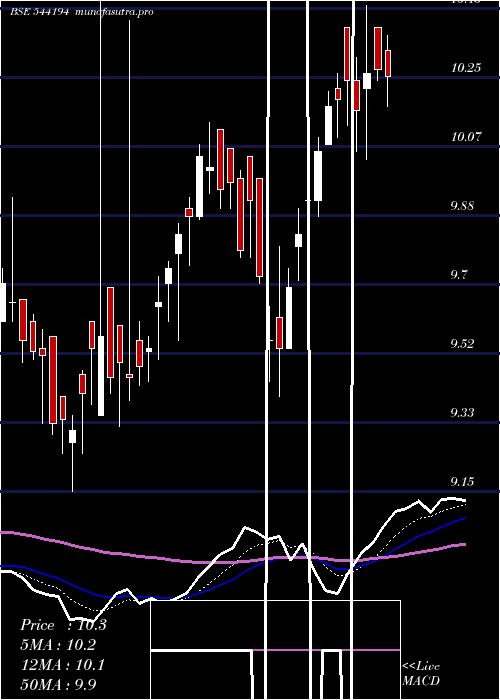Click the 9.33 price axis label
The height and width of the screenshot is (700, 500).
point(462,412)
